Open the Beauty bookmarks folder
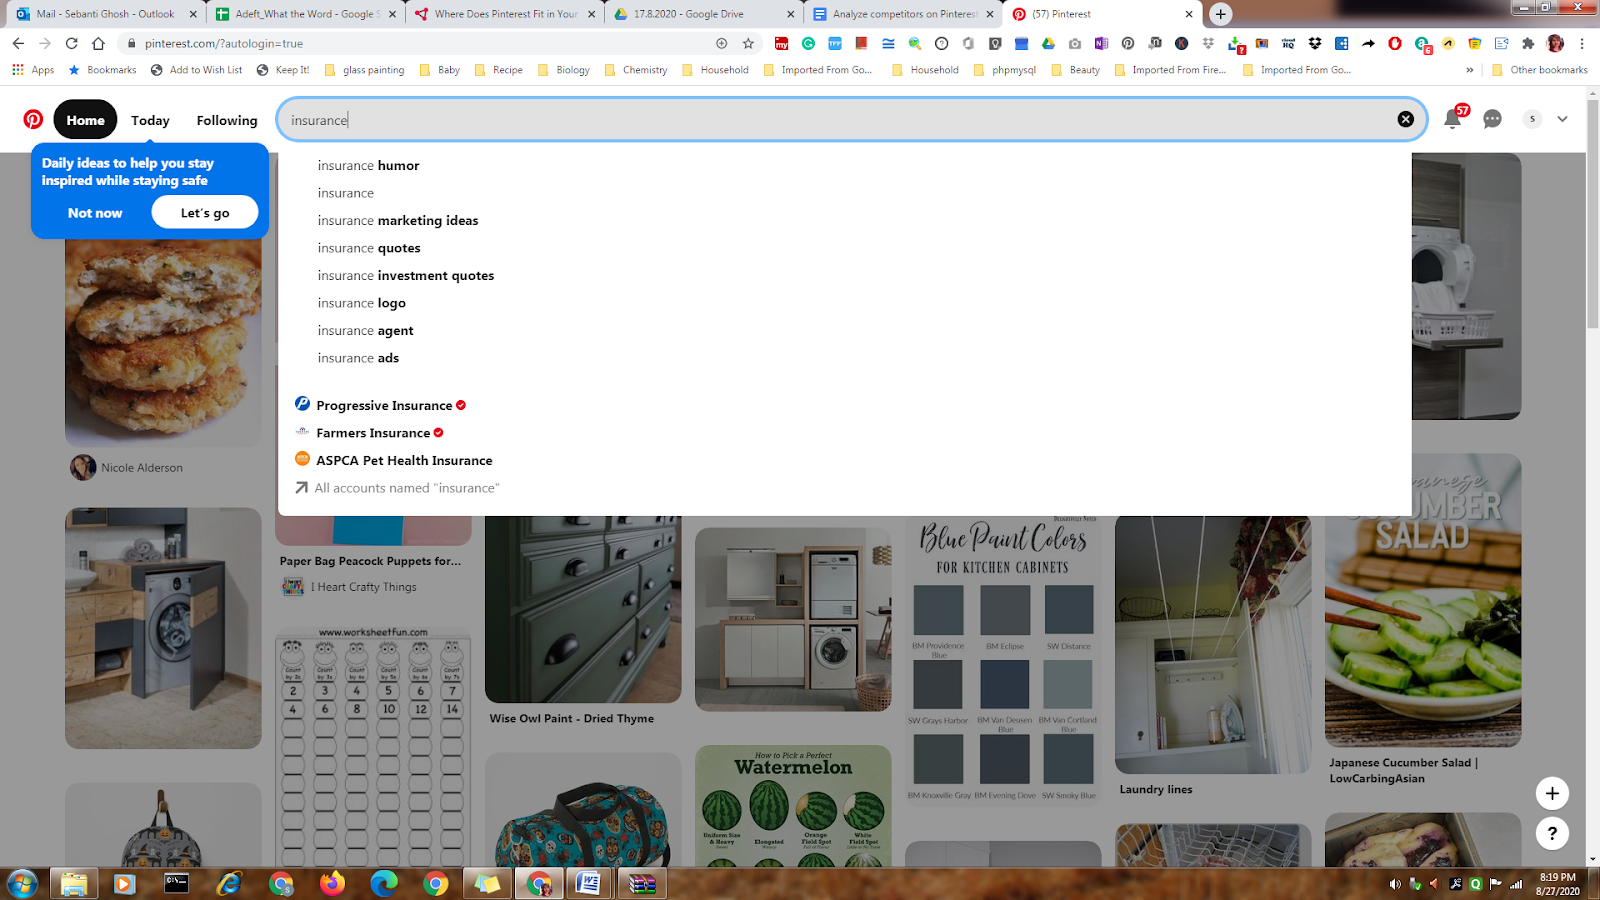Screen dimensions: 1600x900 click(x=1075, y=70)
